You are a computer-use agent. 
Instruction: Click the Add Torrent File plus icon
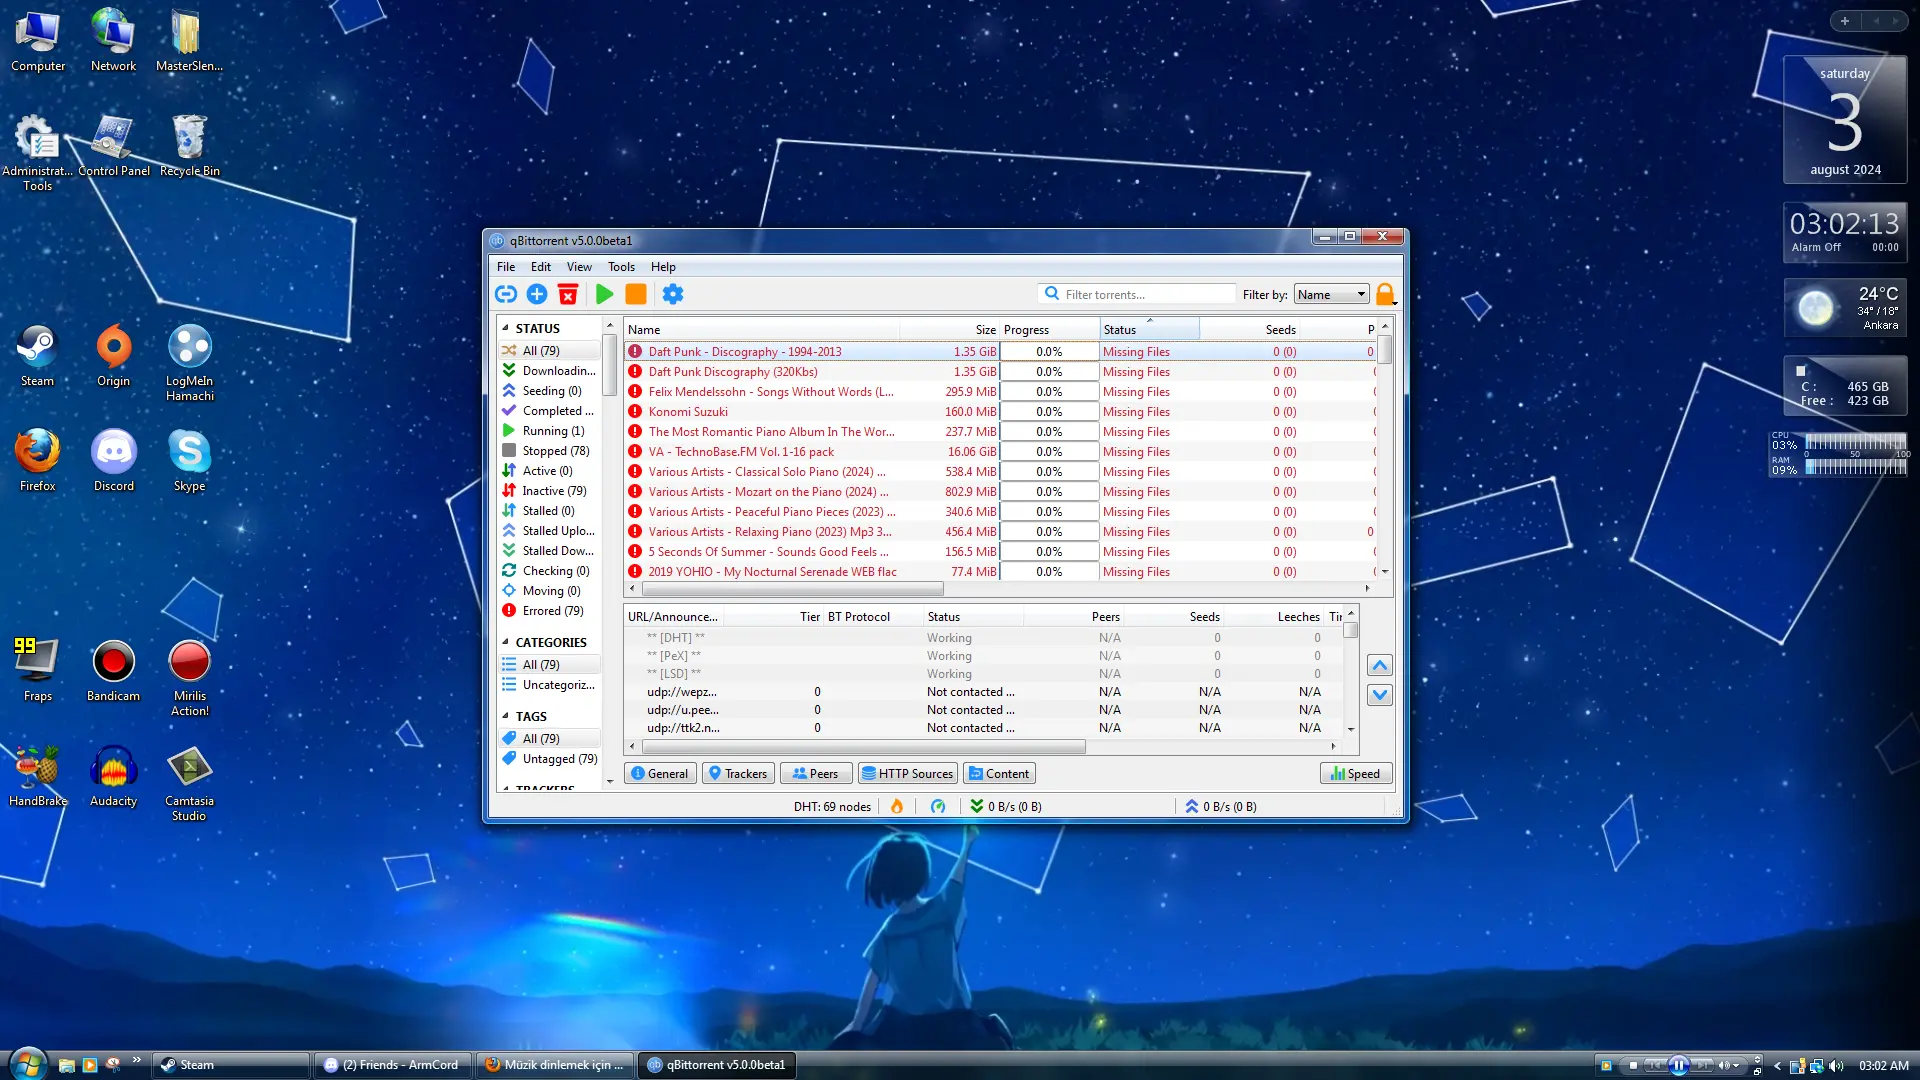pos(537,294)
